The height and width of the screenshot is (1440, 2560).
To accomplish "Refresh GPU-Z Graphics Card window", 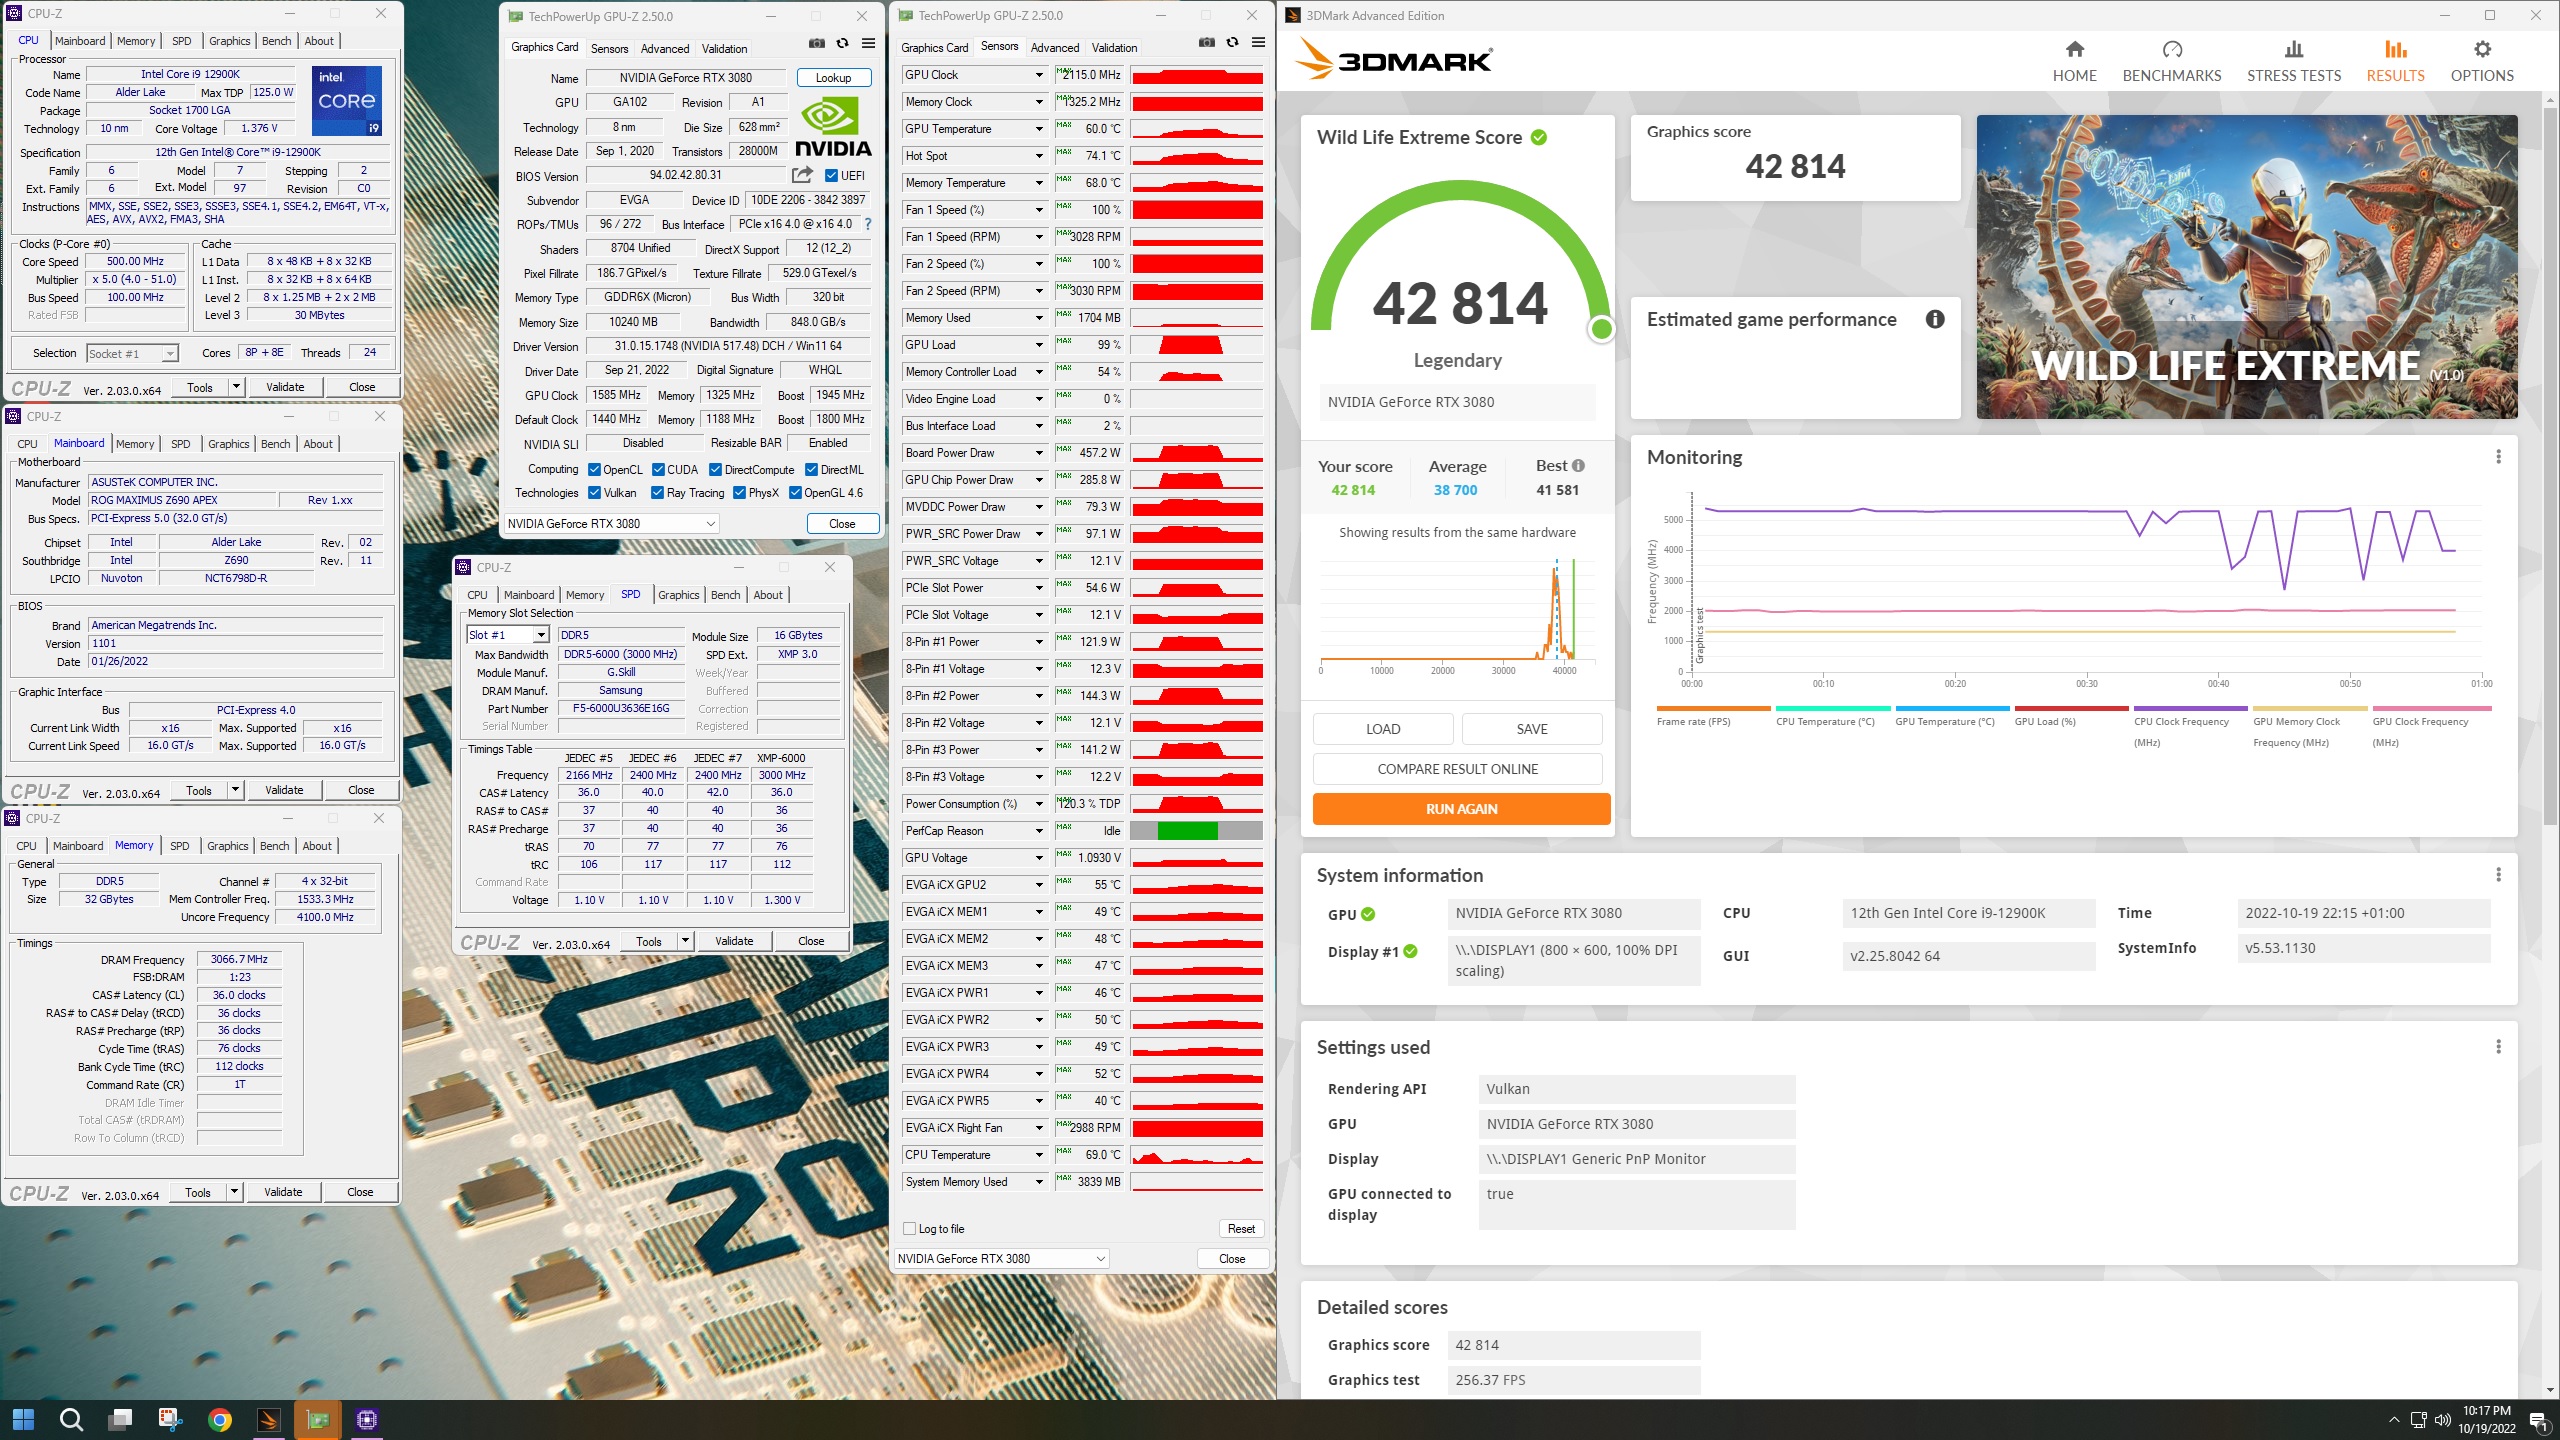I will 842,44.
